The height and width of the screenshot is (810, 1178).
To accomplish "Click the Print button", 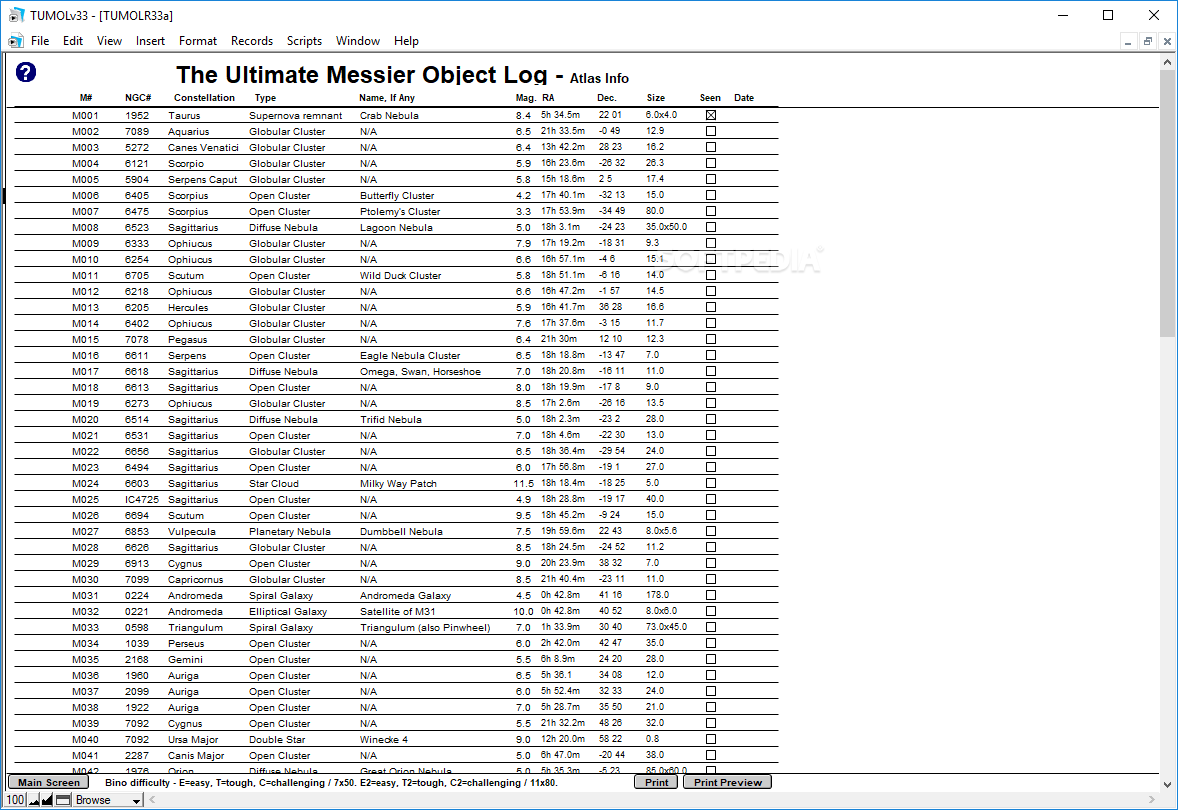I will click(x=657, y=782).
